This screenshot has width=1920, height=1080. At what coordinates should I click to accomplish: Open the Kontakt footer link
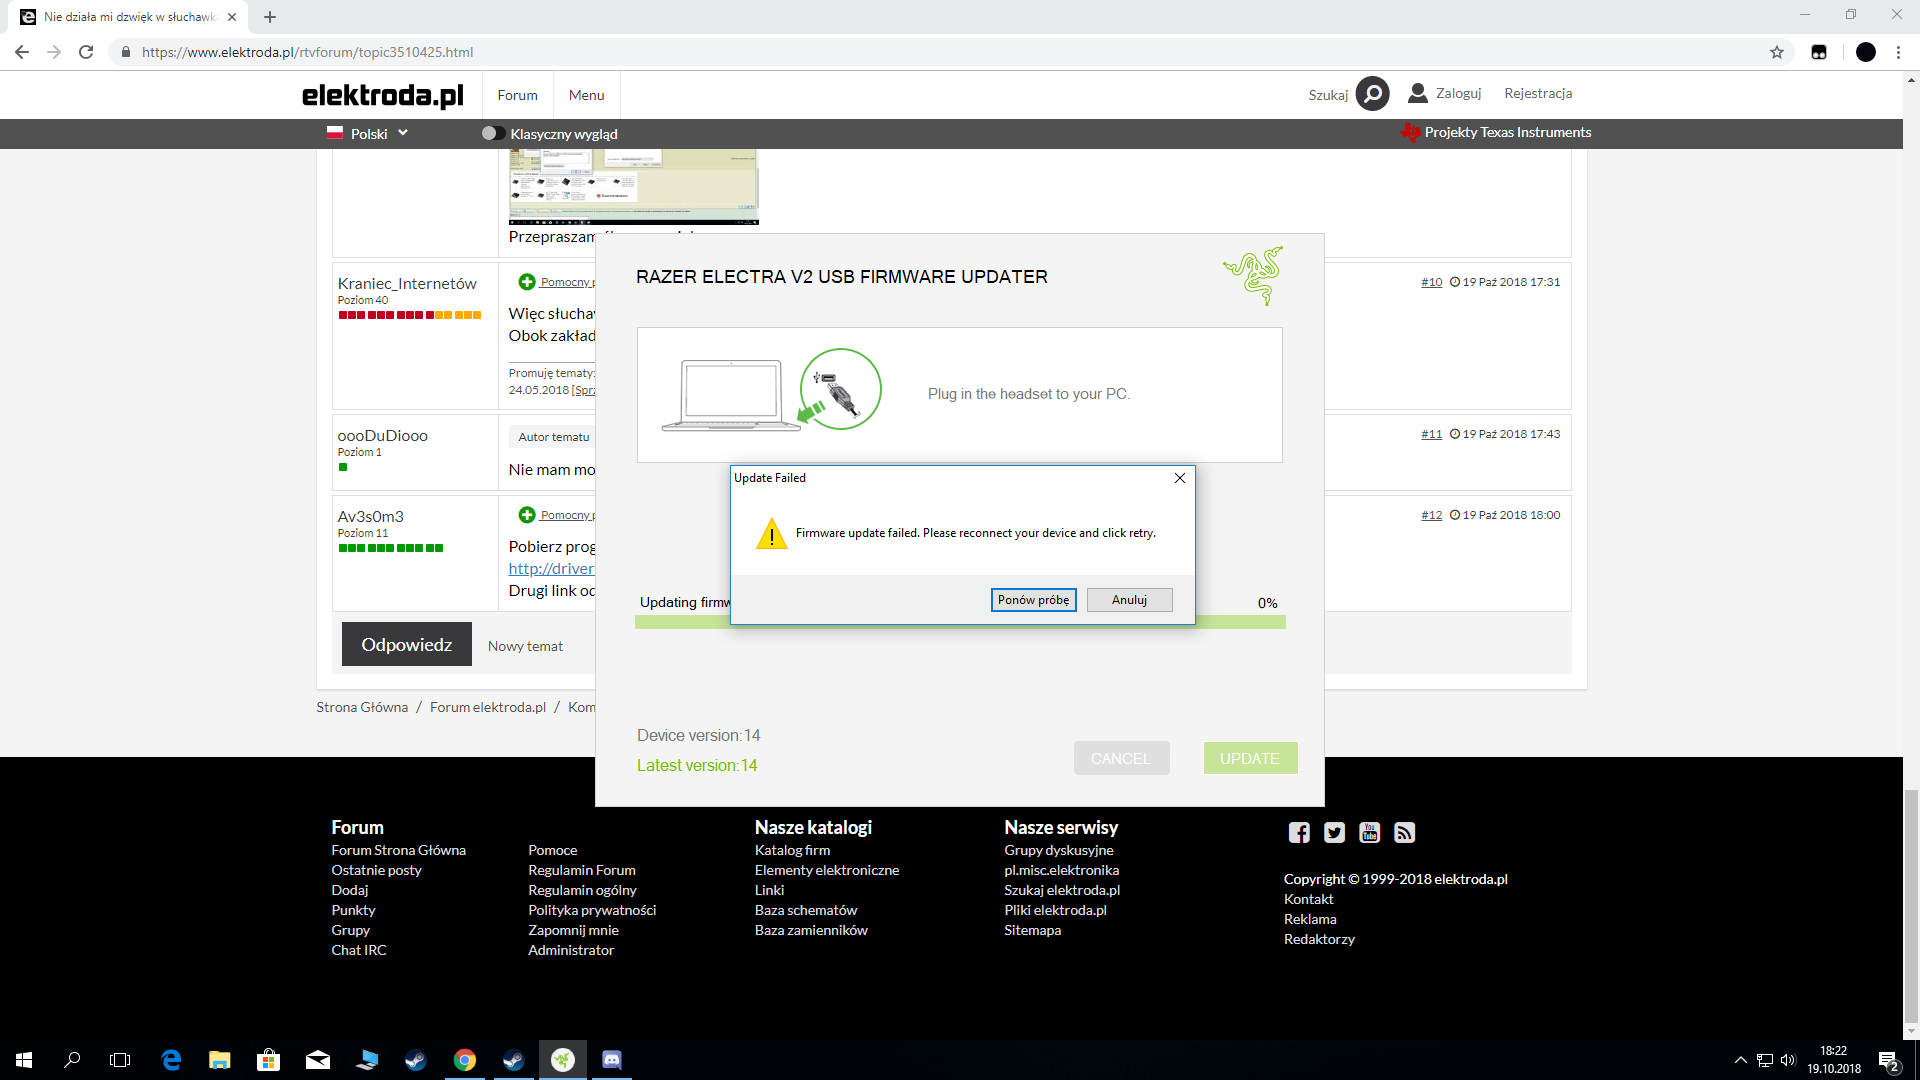tap(1308, 899)
